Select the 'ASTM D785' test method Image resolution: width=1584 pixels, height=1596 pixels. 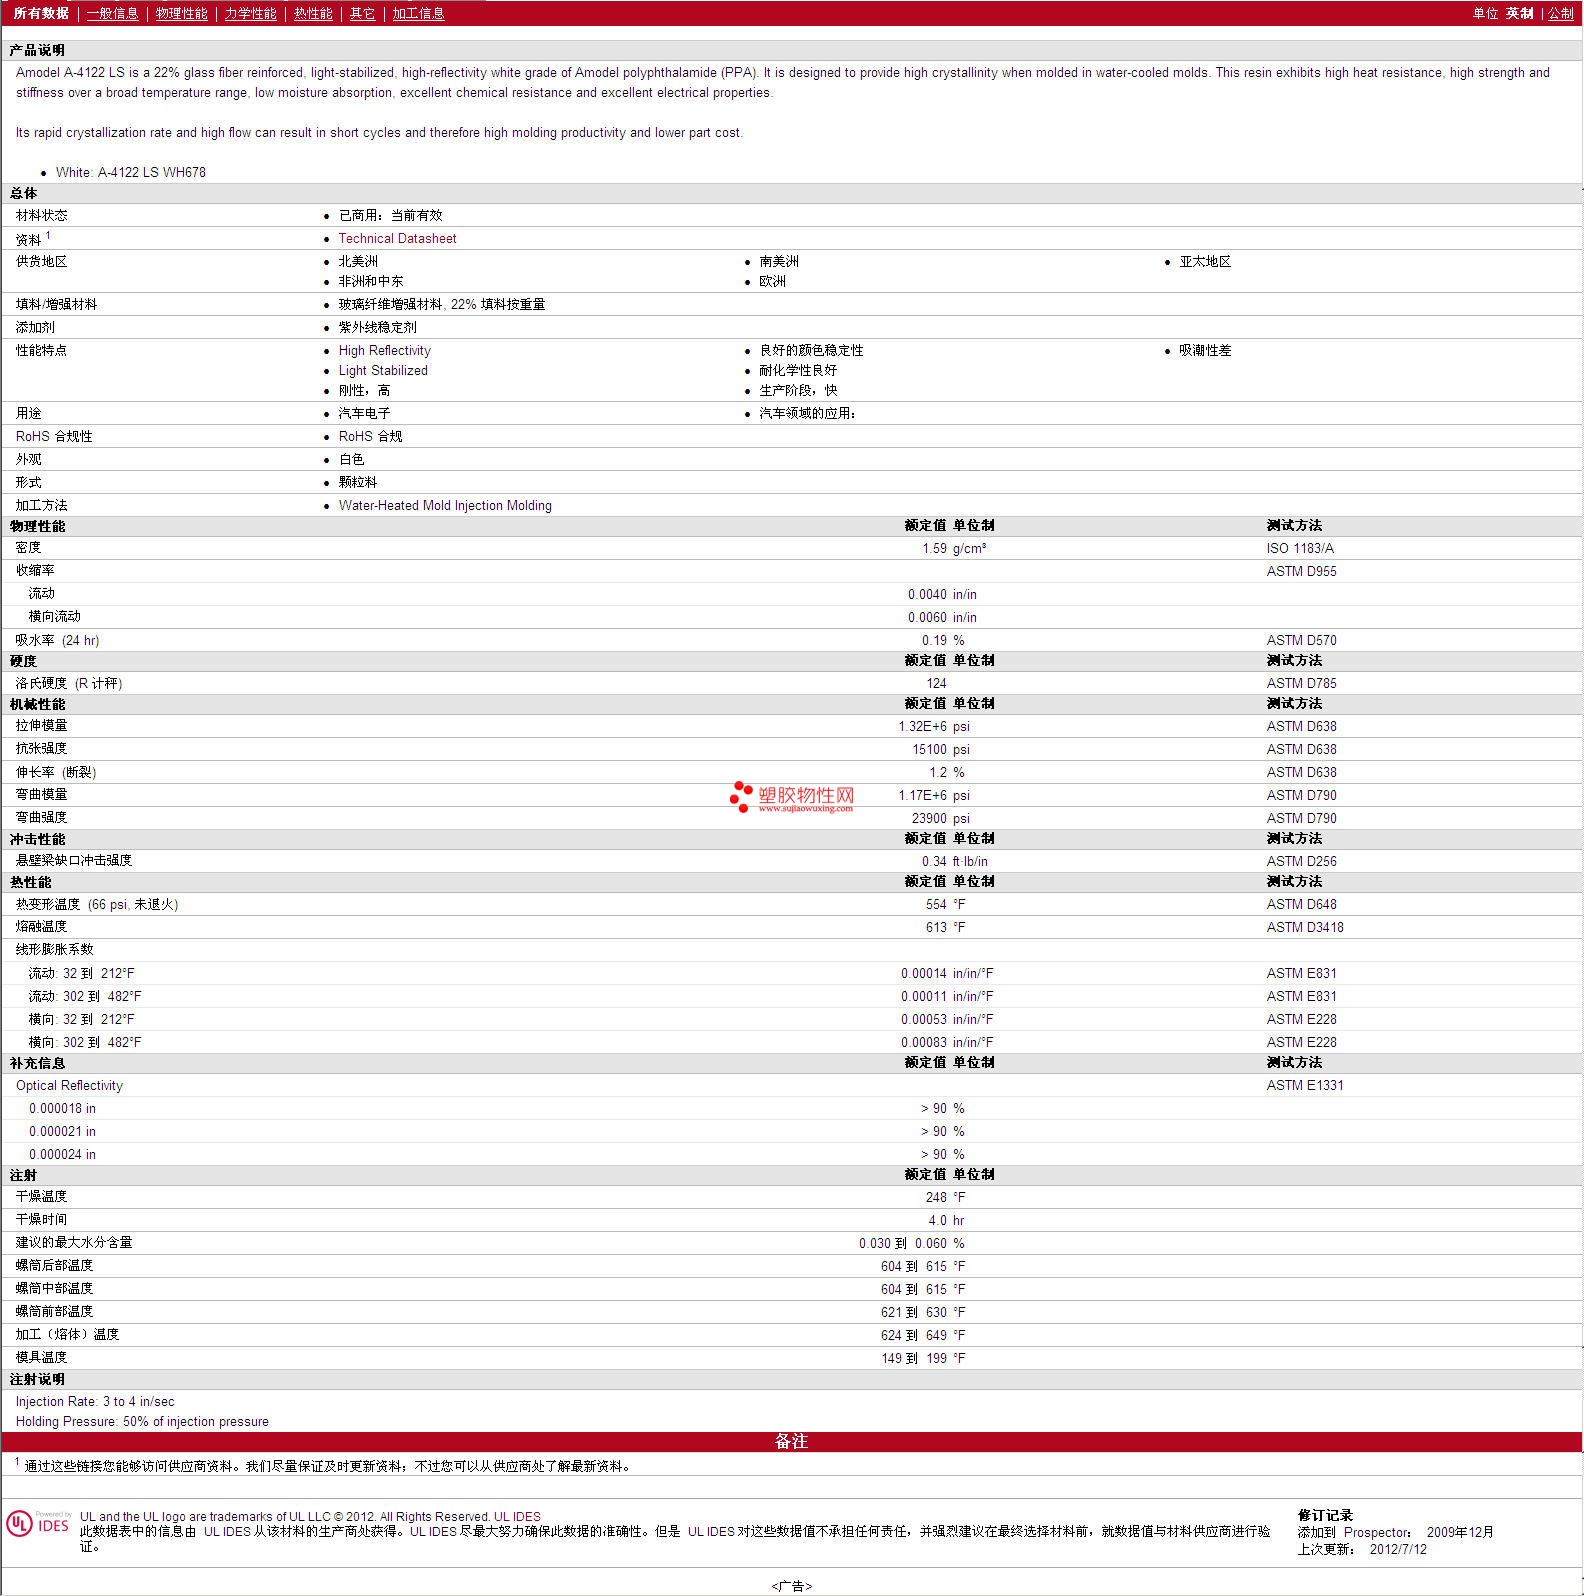(x=1301, y=683)
